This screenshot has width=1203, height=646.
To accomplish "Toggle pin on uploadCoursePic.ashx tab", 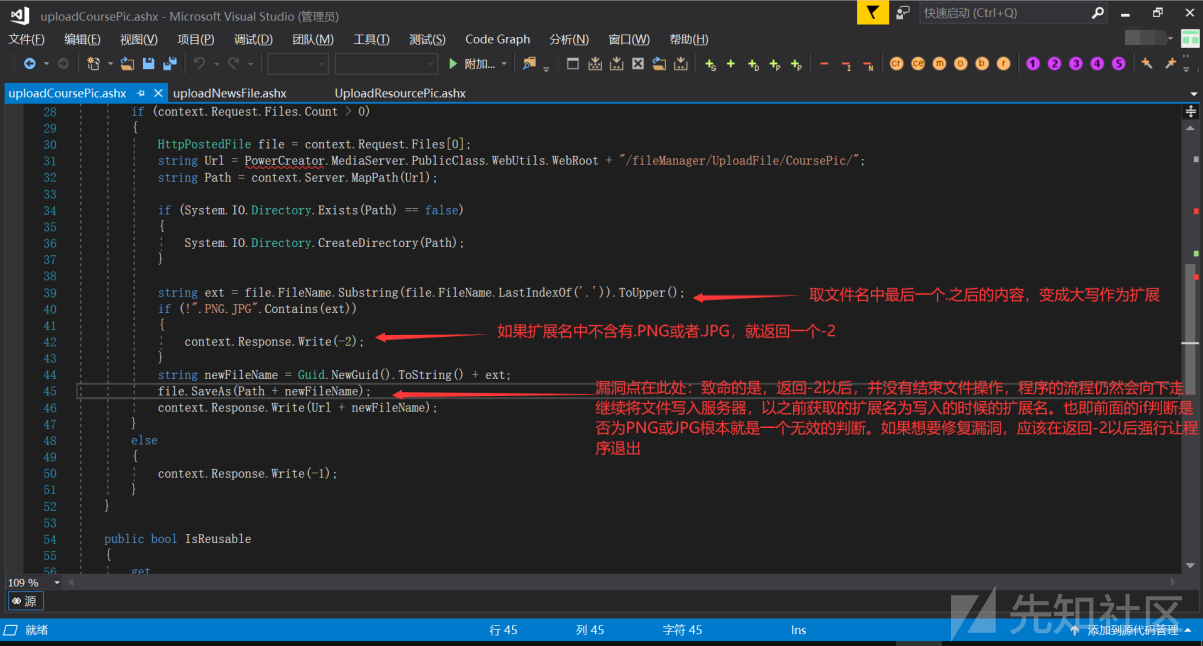I will (141, 93).
